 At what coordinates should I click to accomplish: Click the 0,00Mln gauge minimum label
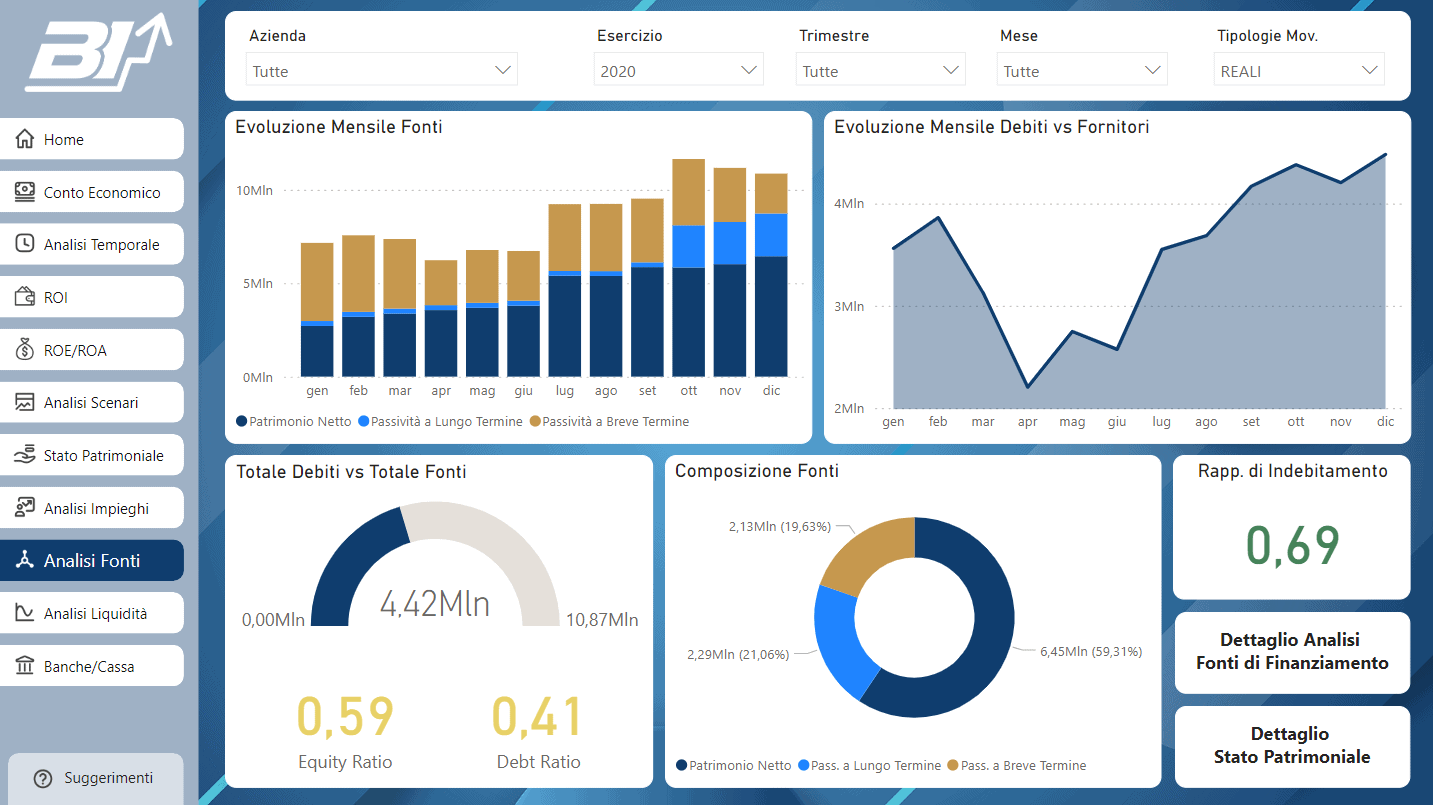(x=273, y=620)
